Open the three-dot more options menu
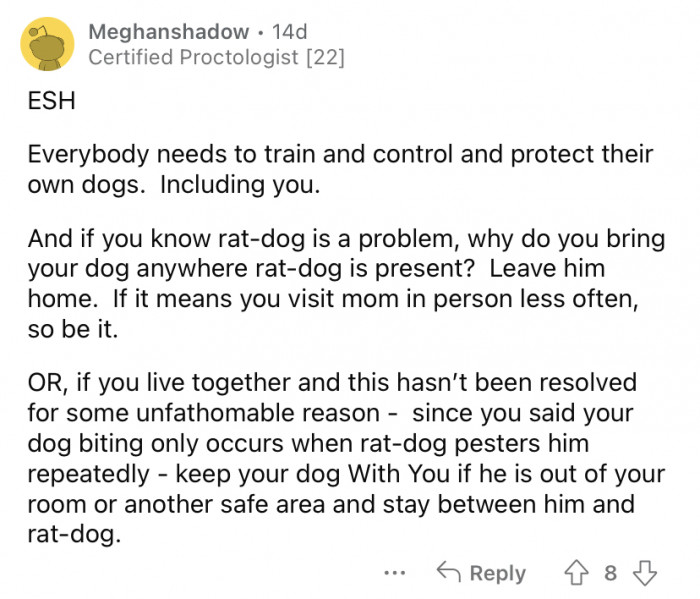Image resolution: width=700 pixels, height=599 pixels. click(394, 573)
